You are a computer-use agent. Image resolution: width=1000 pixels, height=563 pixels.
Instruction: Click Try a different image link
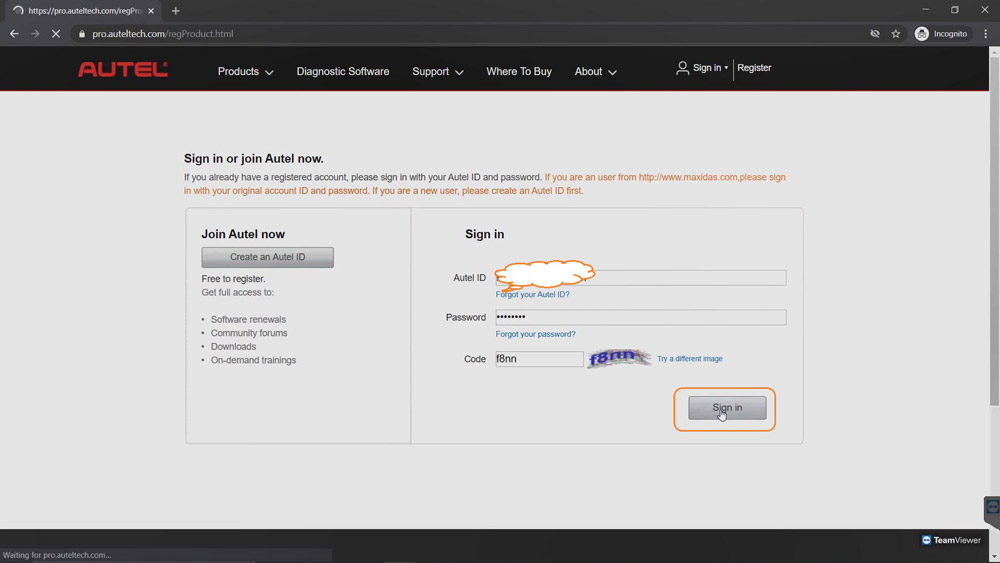pos(689,359)
